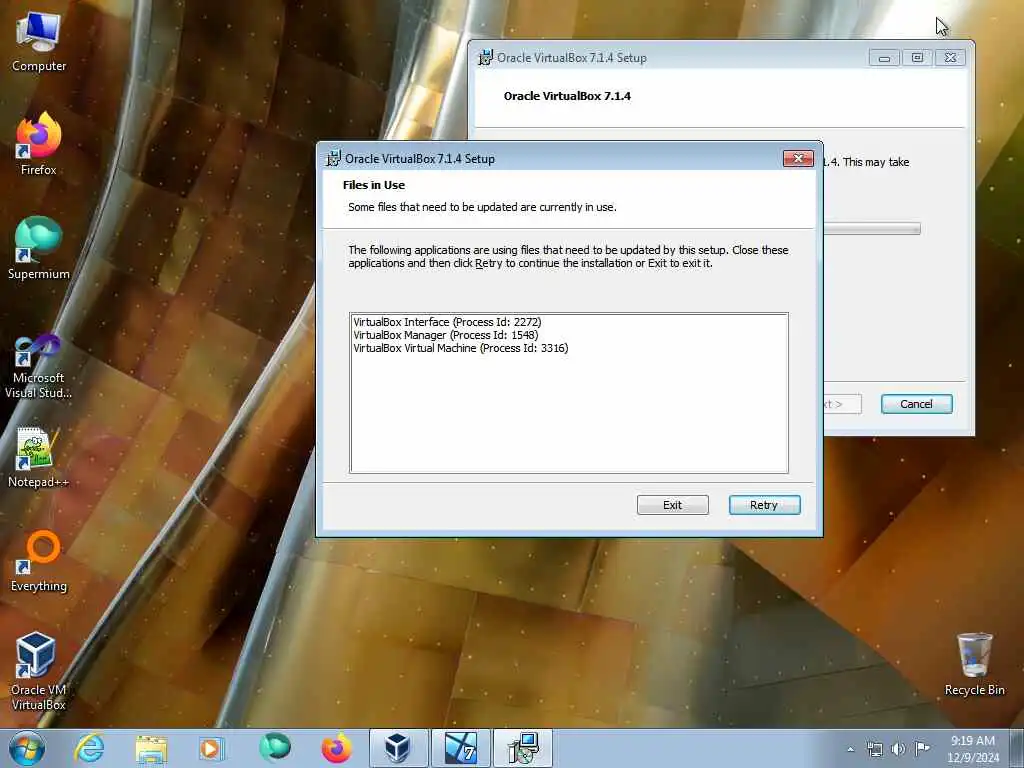Close the Files in Use dialog
Viewport: 1024px width, 768px height.
coord(798,159)
